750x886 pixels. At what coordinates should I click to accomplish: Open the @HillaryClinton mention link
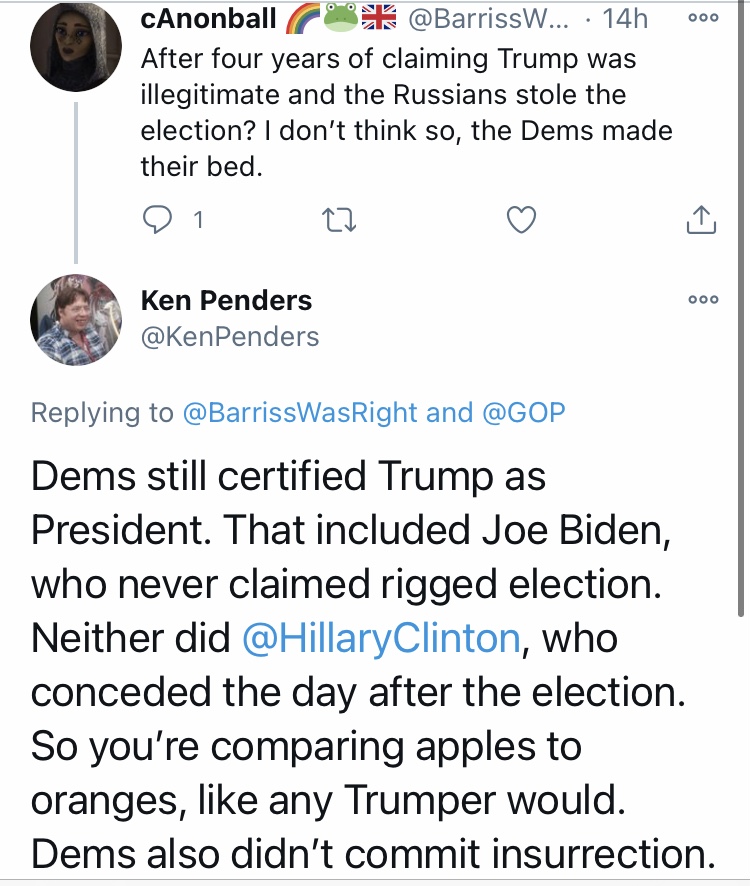[x=381, y=638]
